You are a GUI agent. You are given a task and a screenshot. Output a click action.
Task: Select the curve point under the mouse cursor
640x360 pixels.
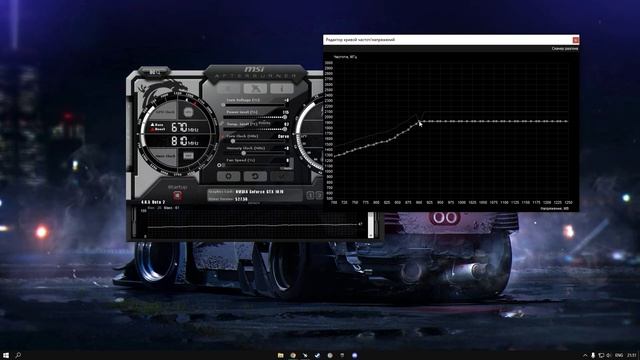418,122
